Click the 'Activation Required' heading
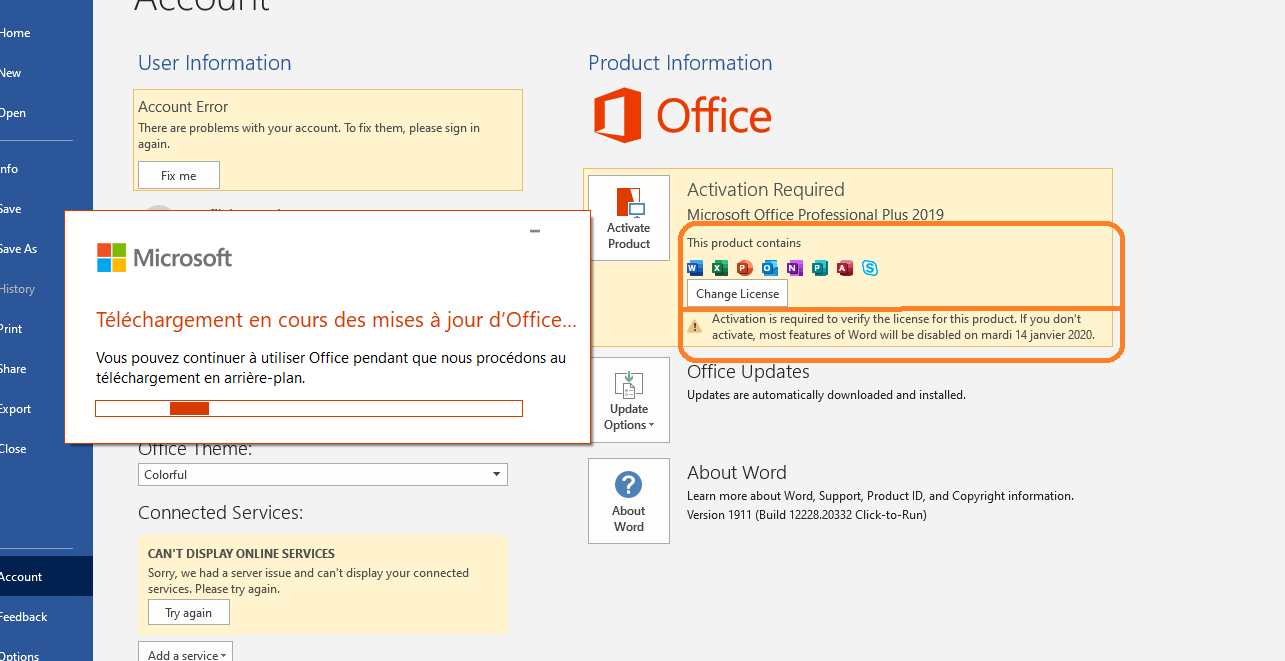 (766, 190)
